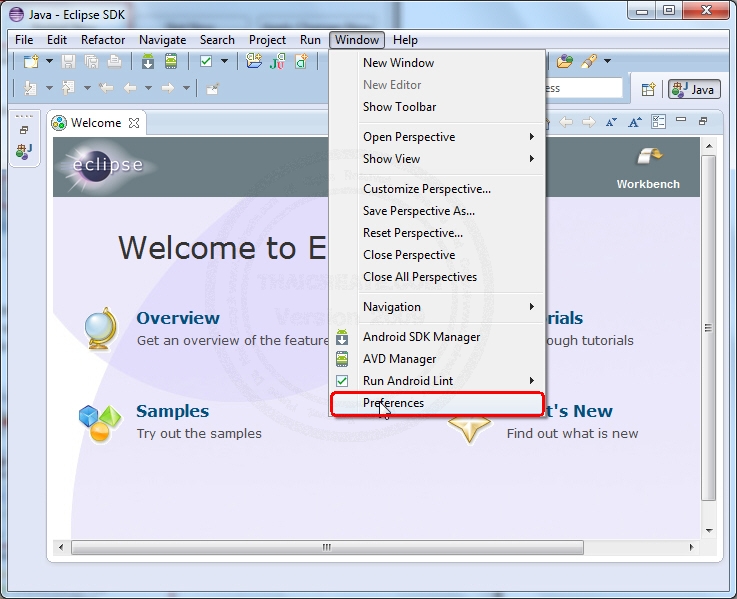
Task: Click the Save floppy disk icon
Action: (x=69, y=61)
